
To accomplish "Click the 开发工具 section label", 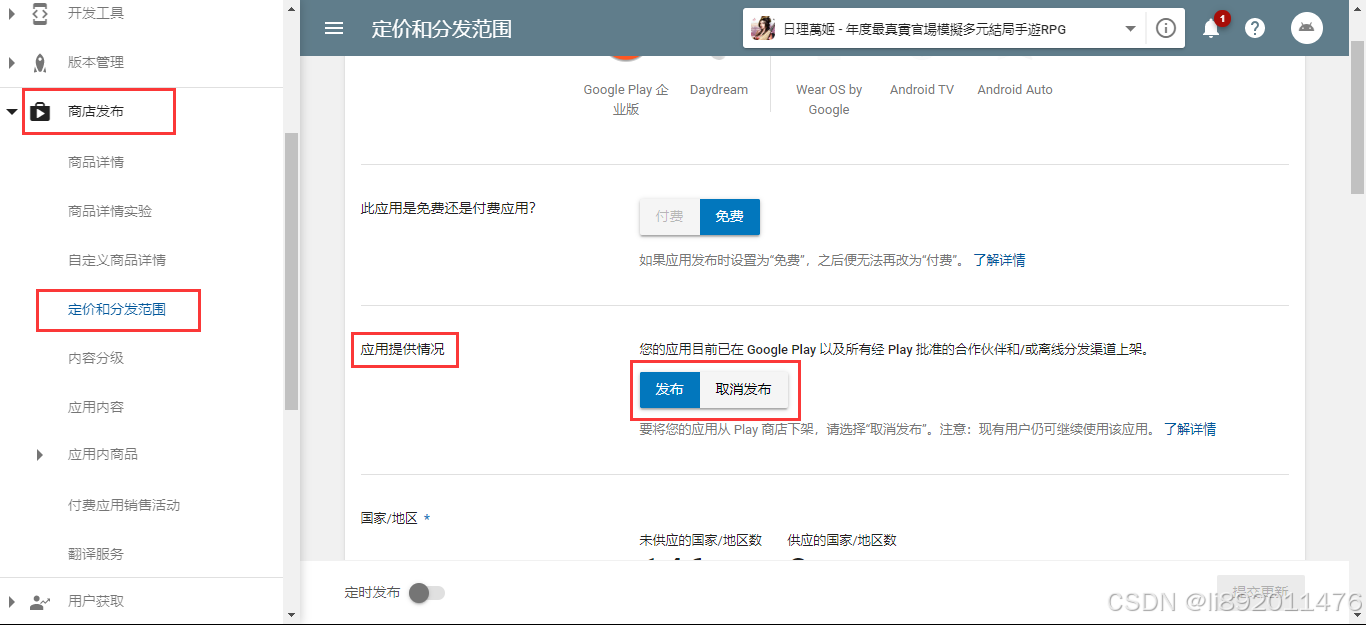I will pos(96,14).
